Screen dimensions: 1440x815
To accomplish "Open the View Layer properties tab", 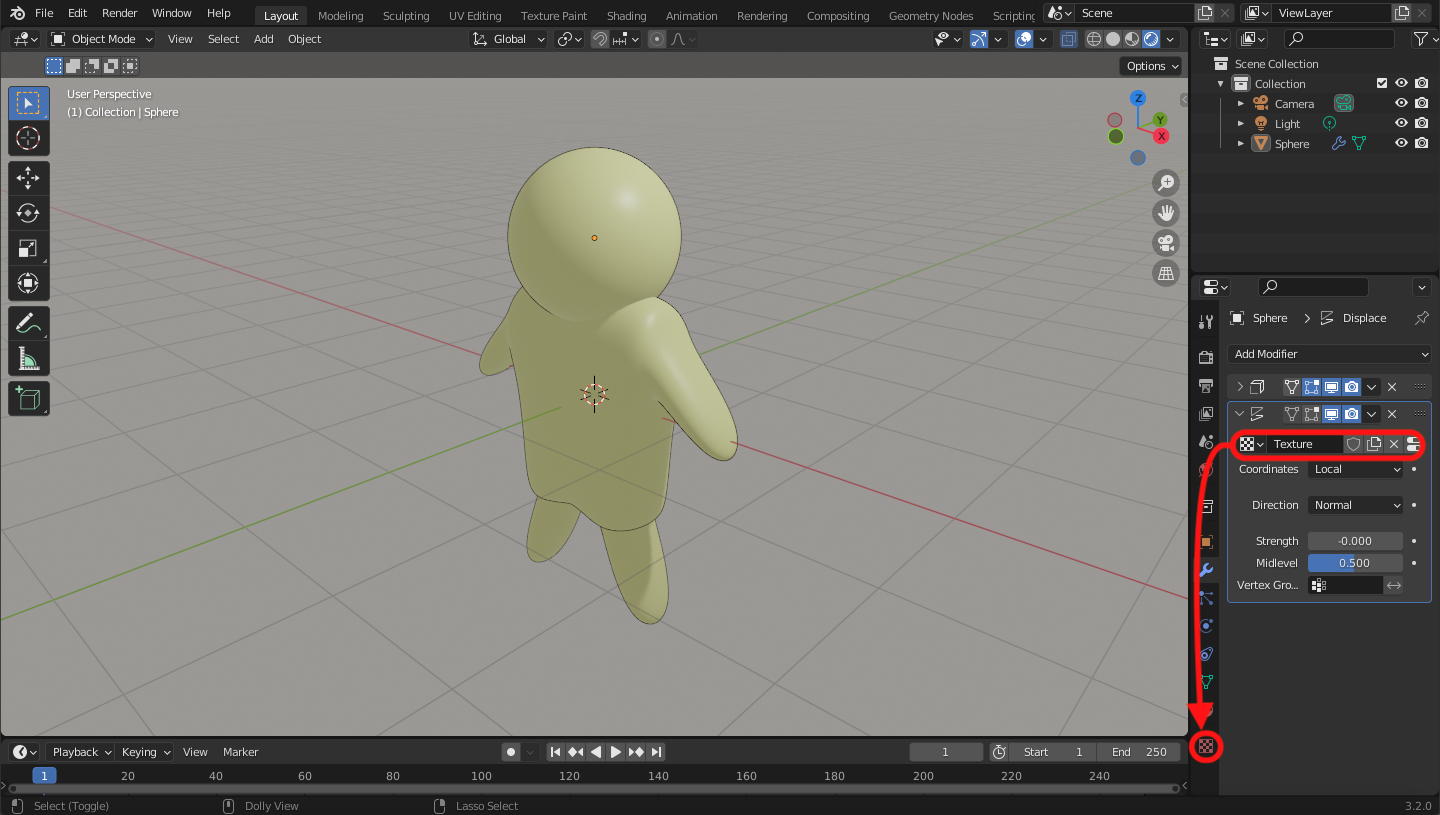I will coord(1207,413).
